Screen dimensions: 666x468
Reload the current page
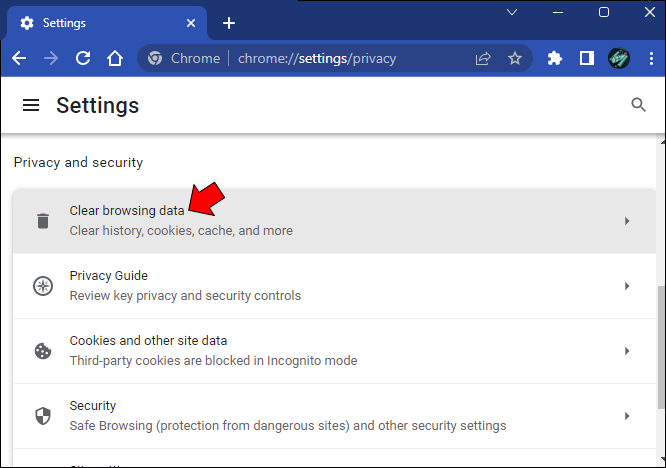pos(83,58)
